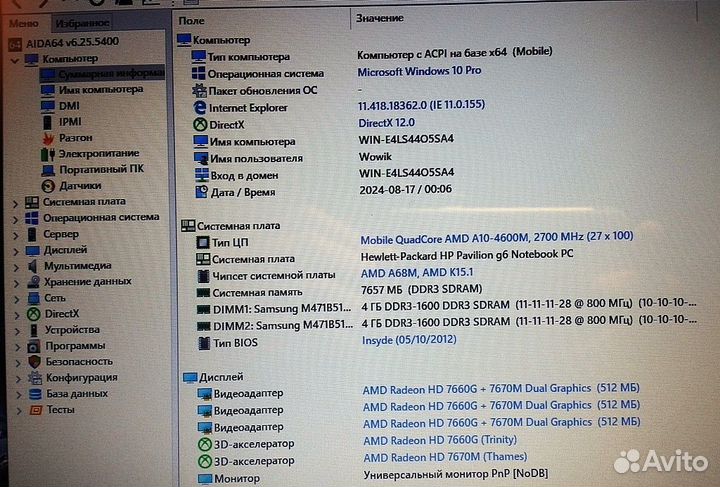The height and width of the screenshot is (487, 720).
Task: Open the Microsoft Windows 10 Pro link
Action: 419,71
